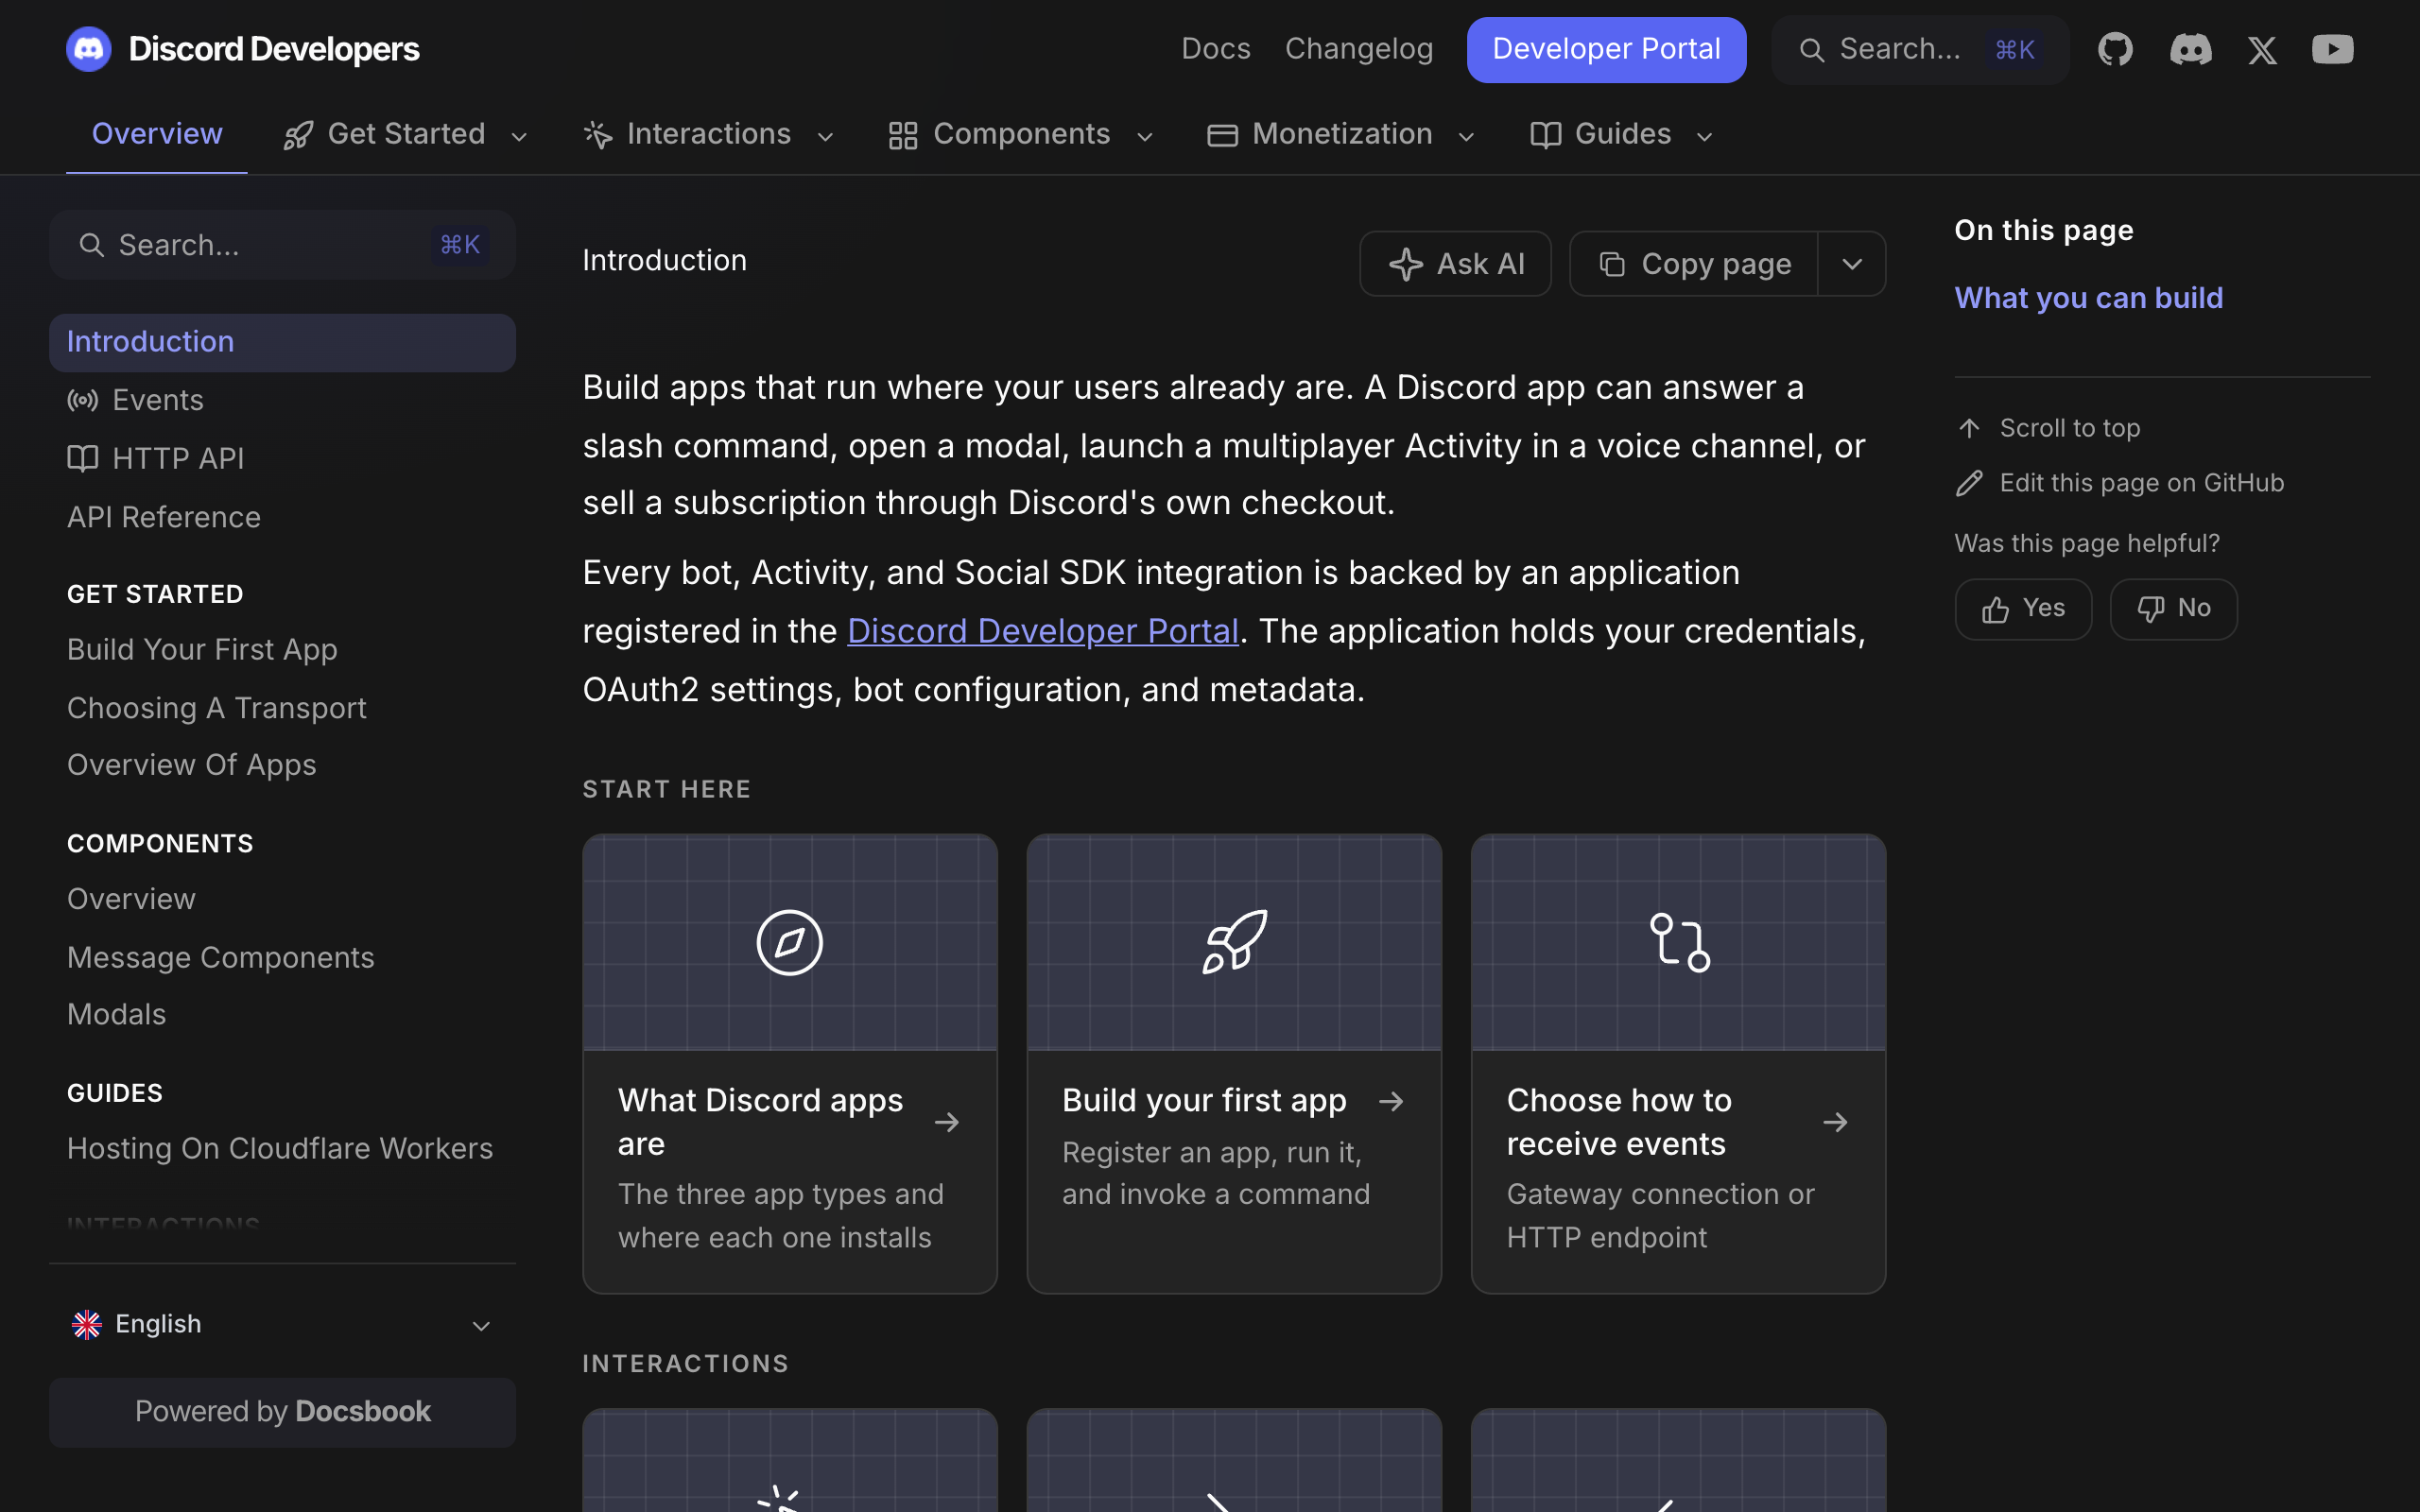The width and height of the screenshot is (2420, 1512).
Task: Click the Copy page button
Action: (1694, 264)
